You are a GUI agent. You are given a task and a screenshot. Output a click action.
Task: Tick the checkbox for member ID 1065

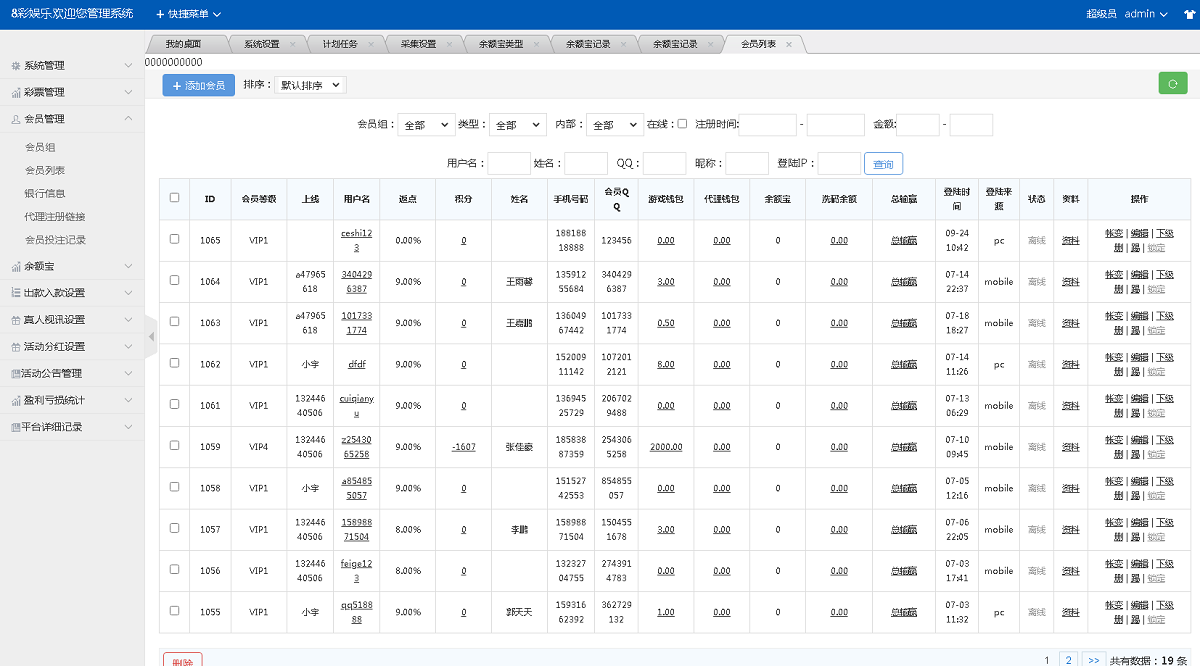tap(174, 239)
